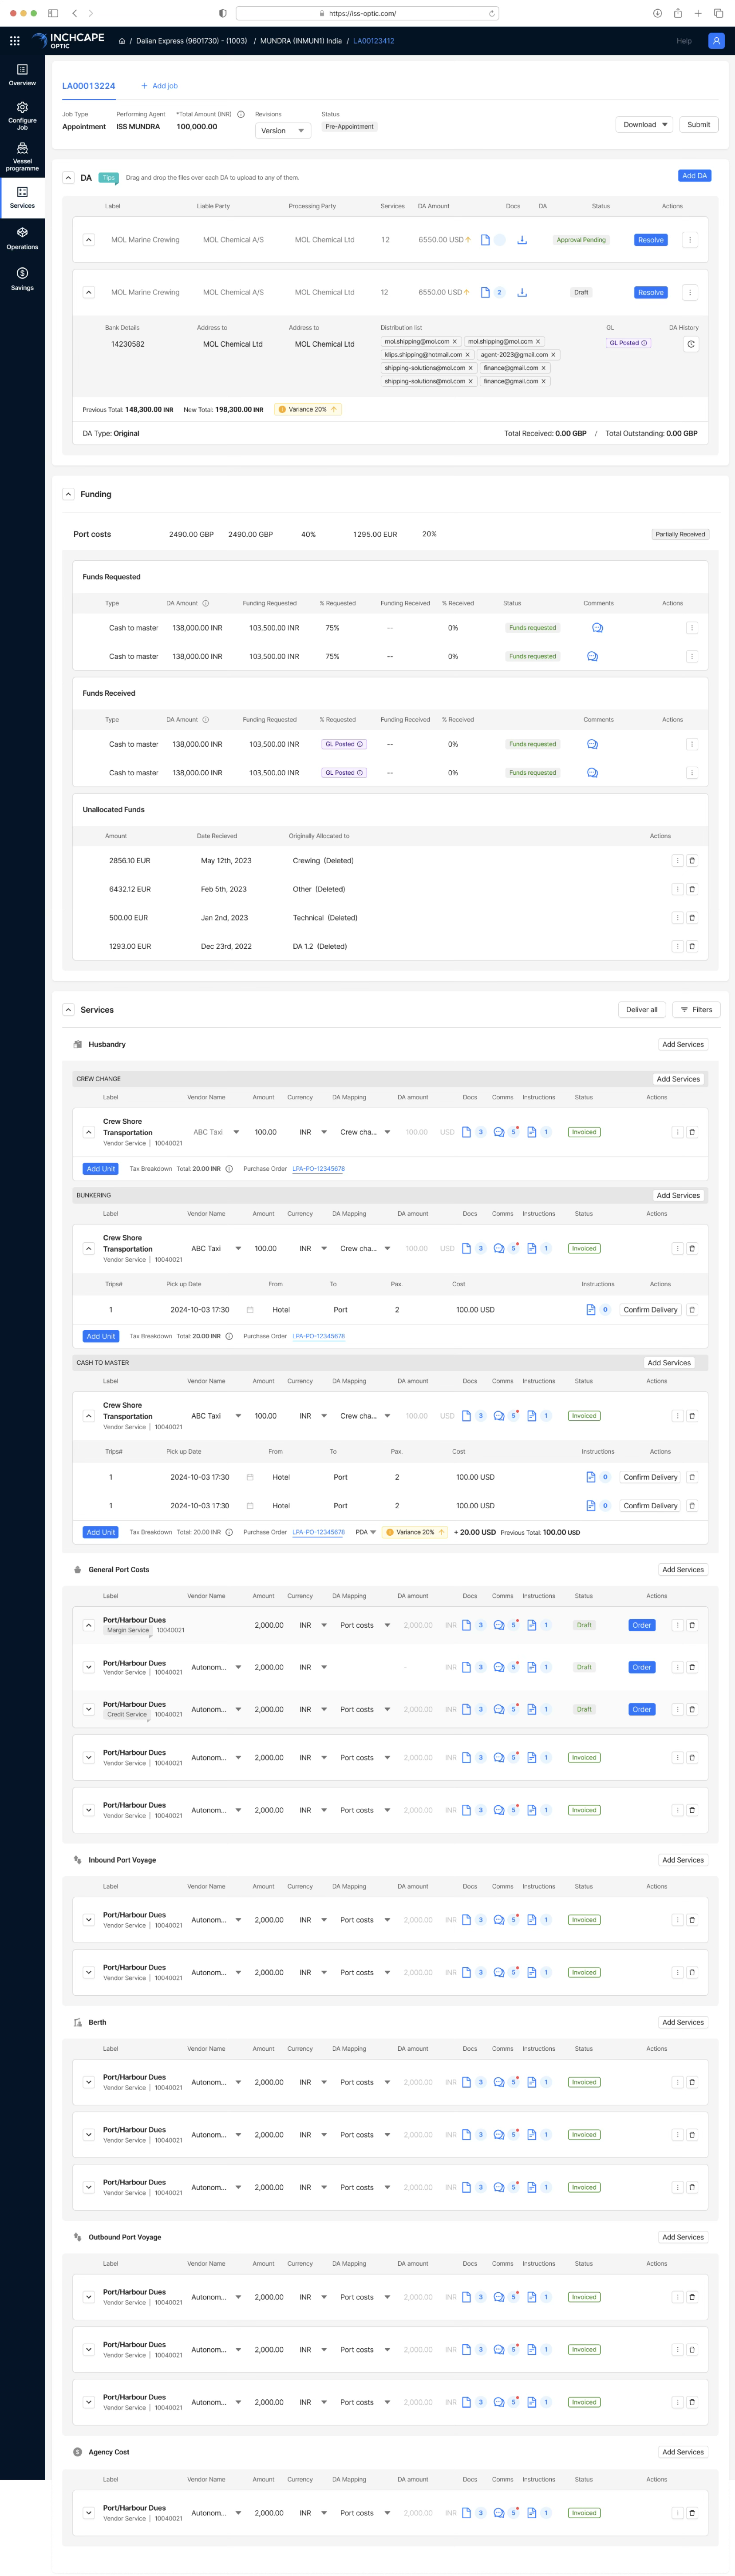
Task: Open the DA History clock icon
Action: coord(690,344)
